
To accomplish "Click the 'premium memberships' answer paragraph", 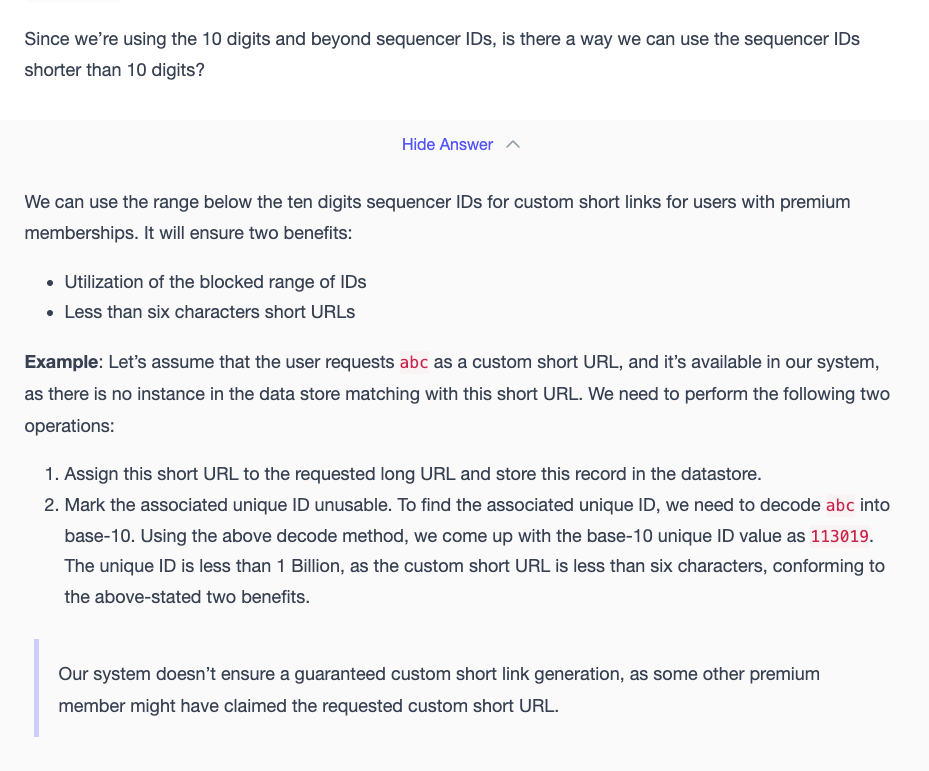I will (437, 217).
